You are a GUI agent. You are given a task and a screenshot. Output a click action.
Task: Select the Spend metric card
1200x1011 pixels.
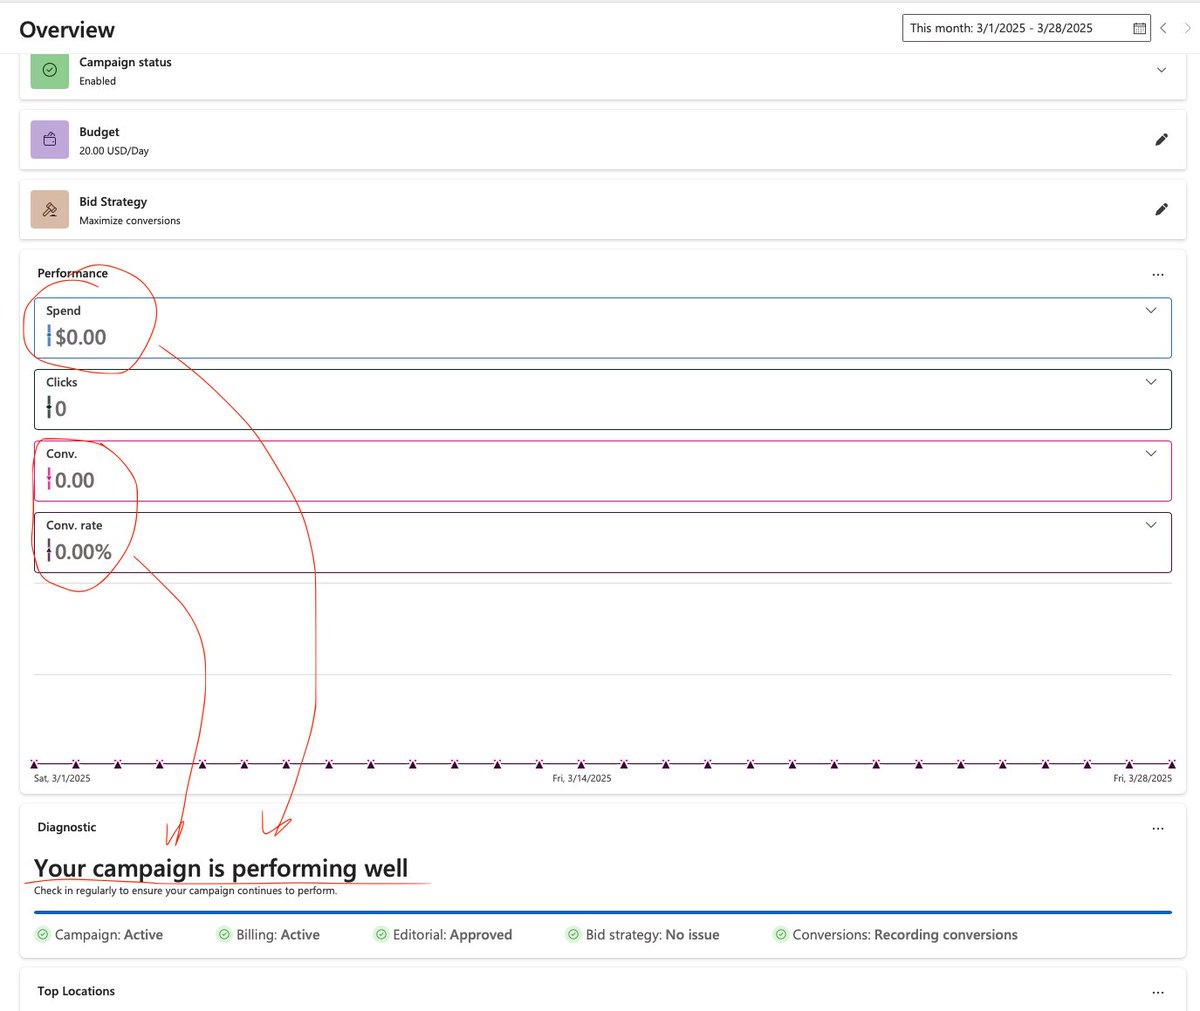(603, 328)
